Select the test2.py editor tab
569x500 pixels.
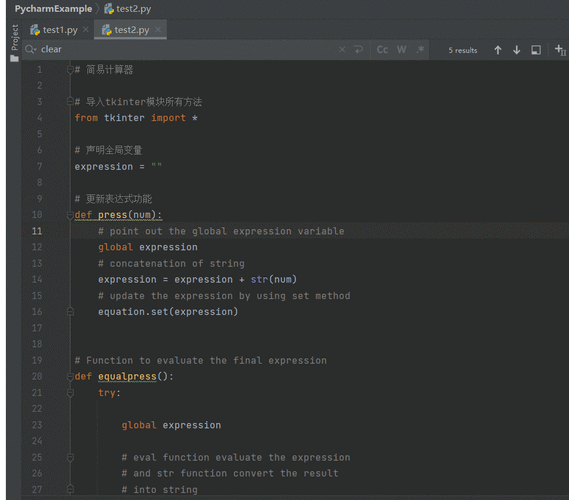point(126,30)
